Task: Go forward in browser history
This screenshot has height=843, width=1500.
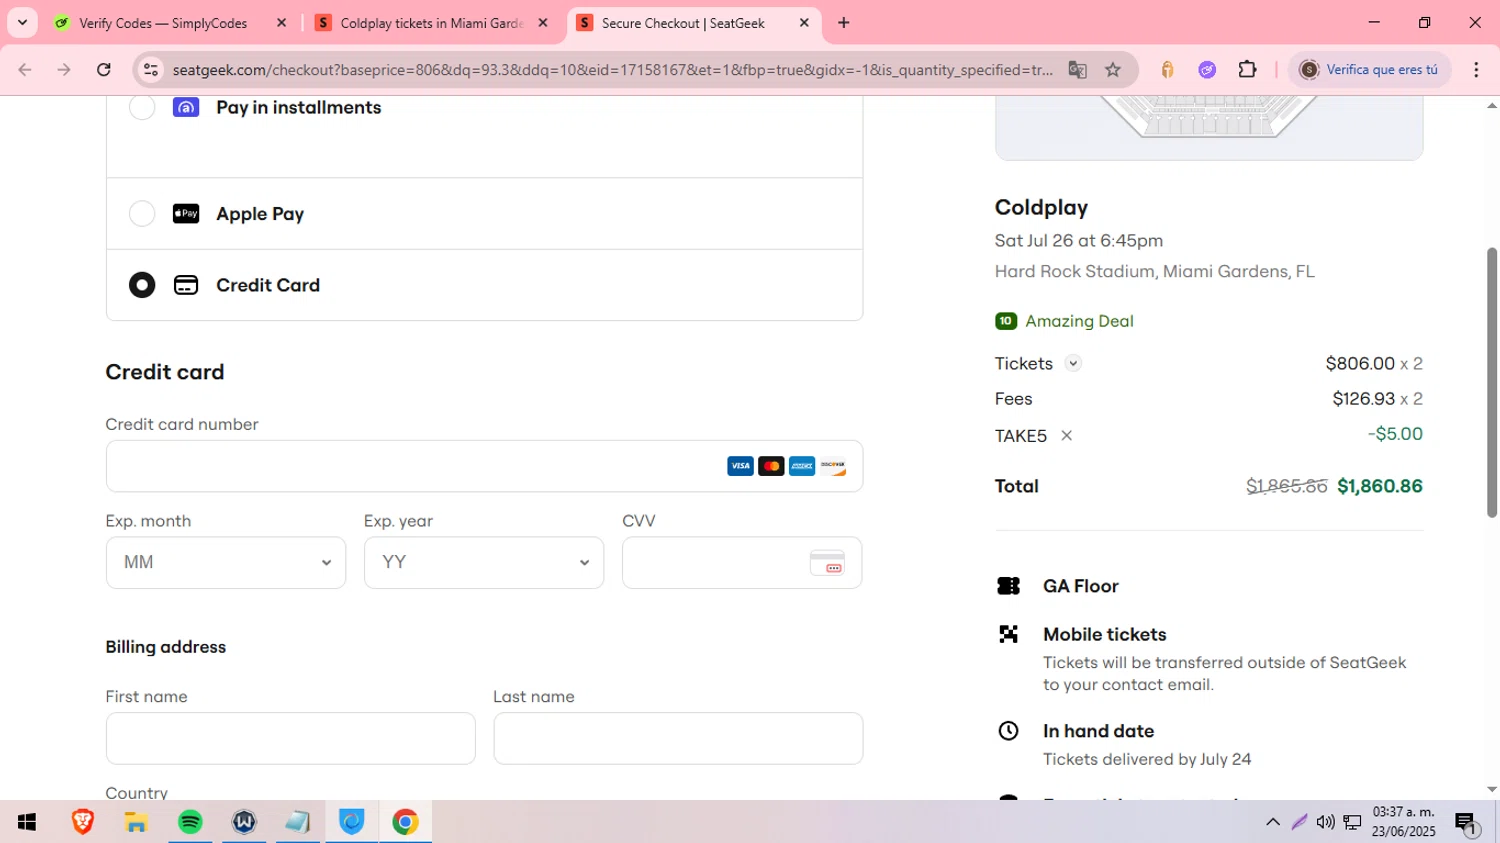Action: (x=64, y=70)
